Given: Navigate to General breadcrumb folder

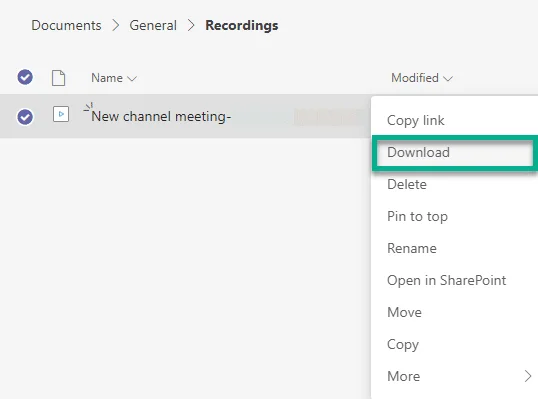Looking at the screenshot, I should pyautogui.click(x=153, y=25).
